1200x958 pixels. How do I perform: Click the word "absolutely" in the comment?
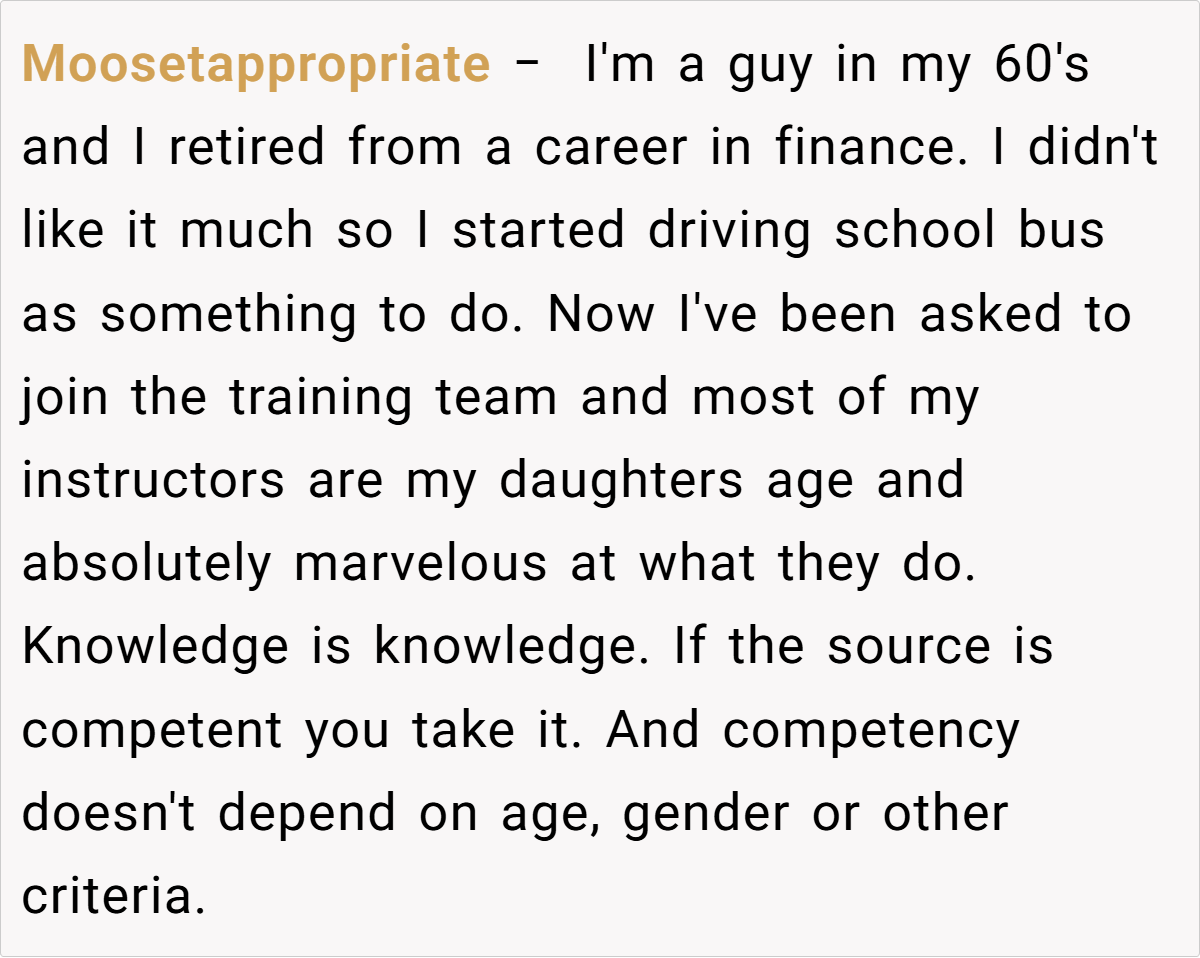click(146, 563)
